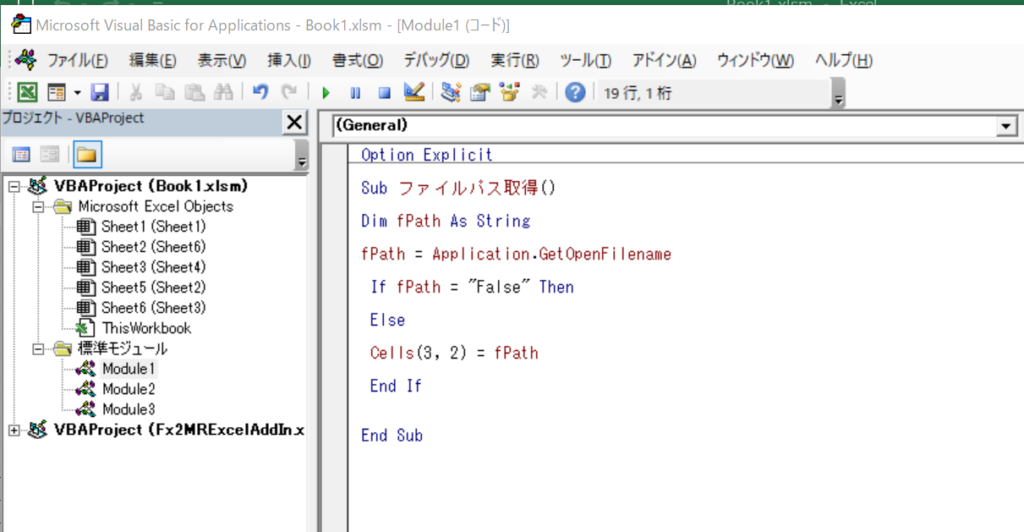Open the 表示(V) menu

tap(222, 61)
